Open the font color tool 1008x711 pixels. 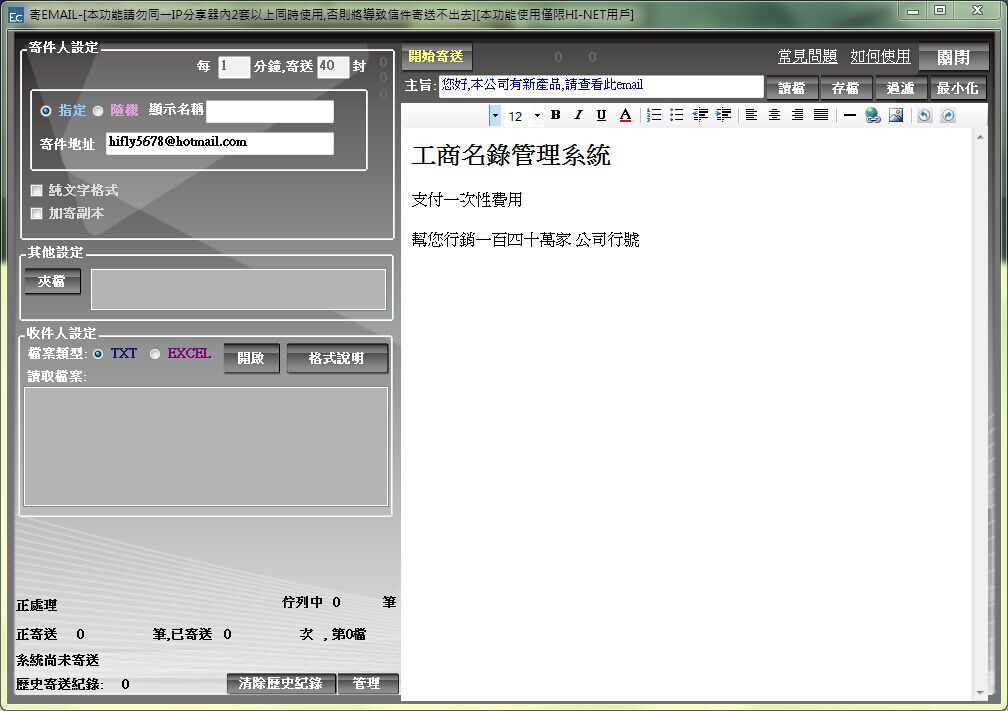pyautogui.click(x=625, y=115)
